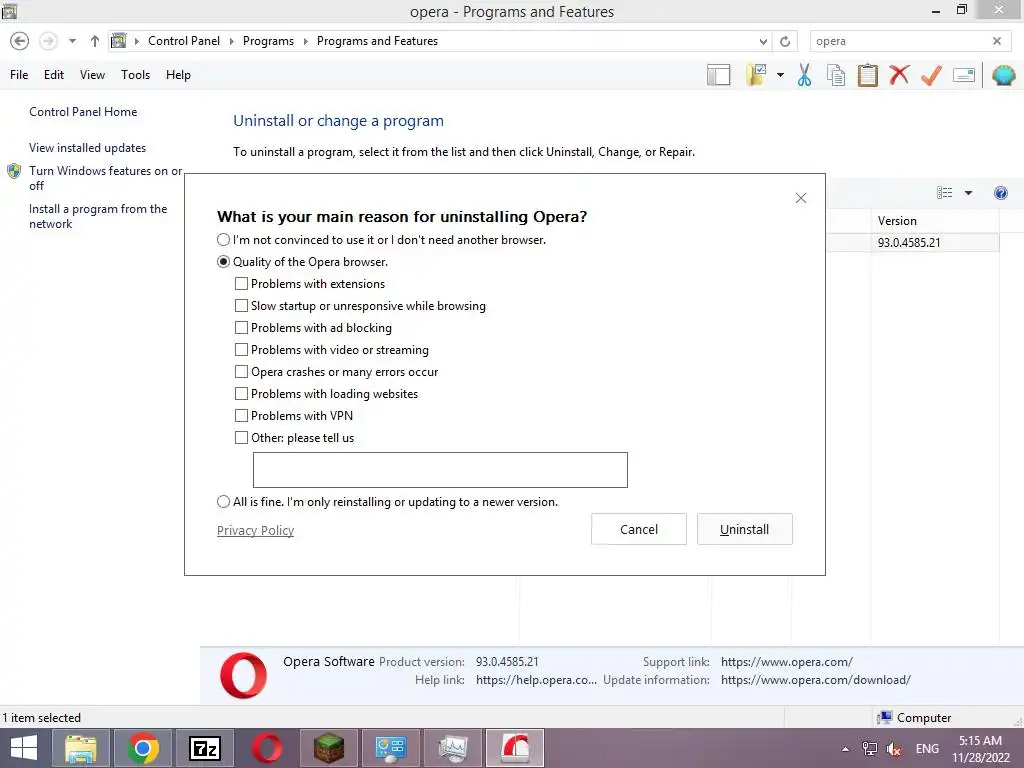
Task: Launch Google Chrome from the taskbar
Action: 143,748
